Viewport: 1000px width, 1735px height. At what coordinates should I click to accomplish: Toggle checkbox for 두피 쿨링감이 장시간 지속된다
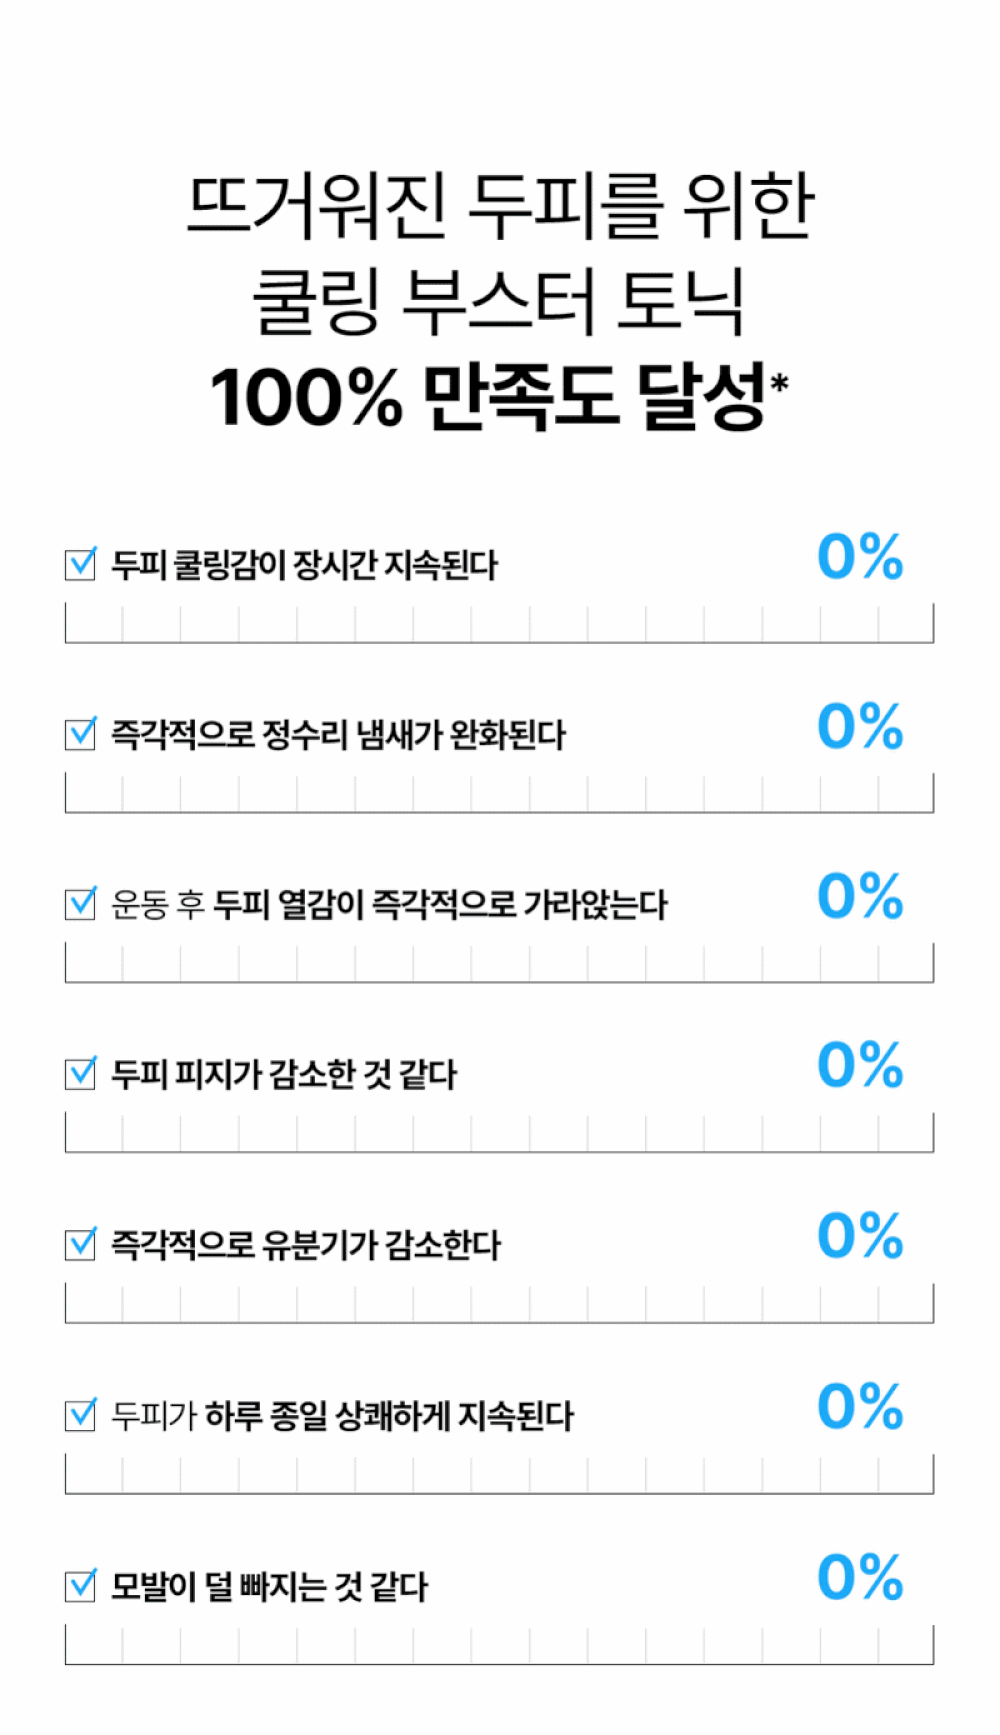80,564
